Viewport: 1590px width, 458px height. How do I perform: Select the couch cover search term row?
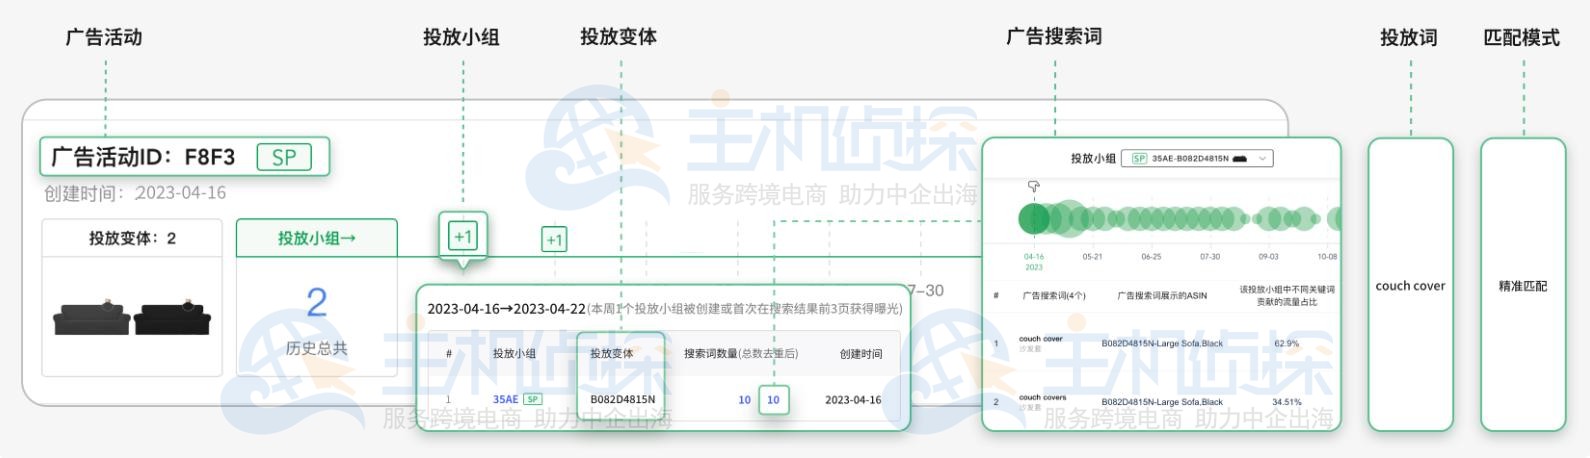pyautogui.click(x=1162, y=344)
